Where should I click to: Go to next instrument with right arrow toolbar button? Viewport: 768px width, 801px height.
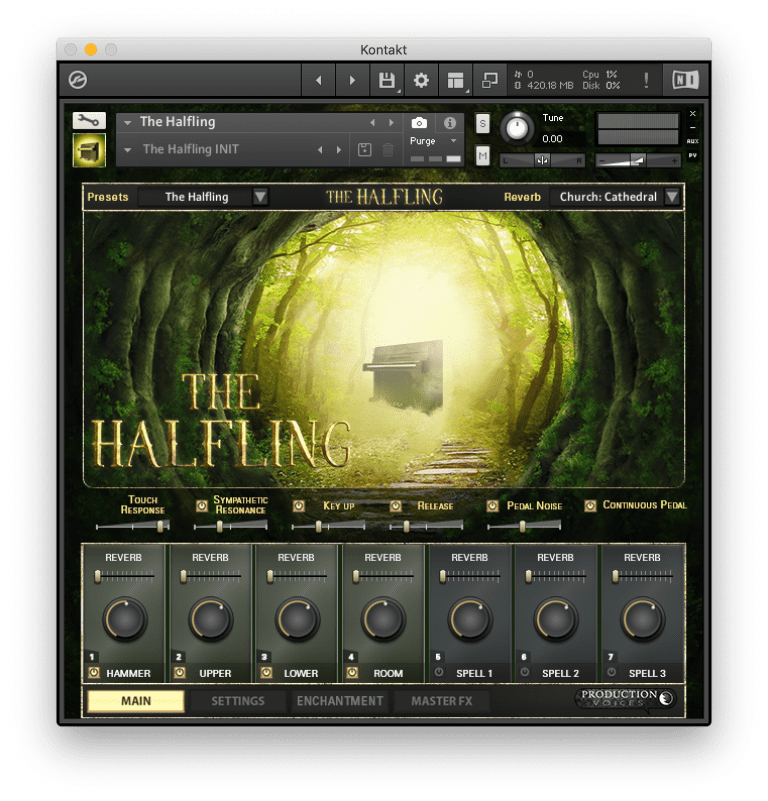coord(352,80)
